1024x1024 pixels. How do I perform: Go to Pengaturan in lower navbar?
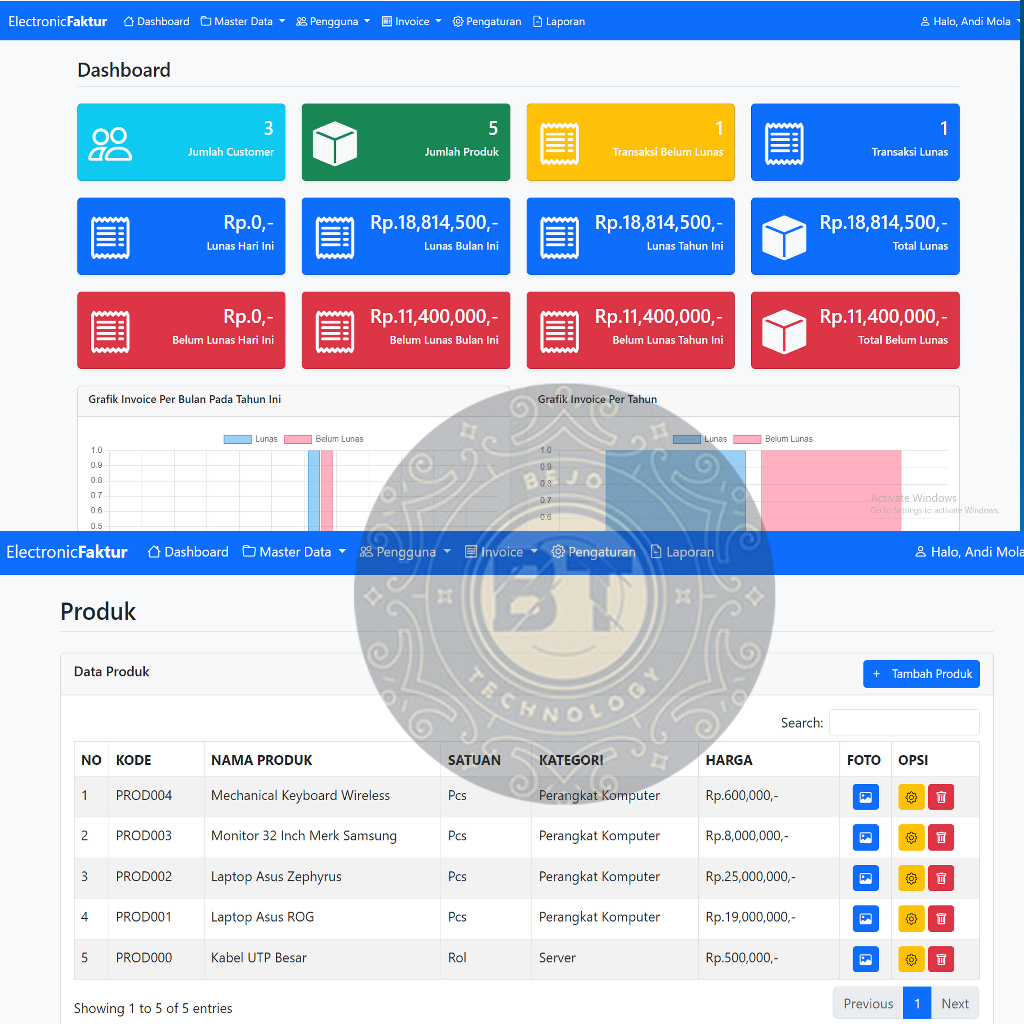point(593,552)
